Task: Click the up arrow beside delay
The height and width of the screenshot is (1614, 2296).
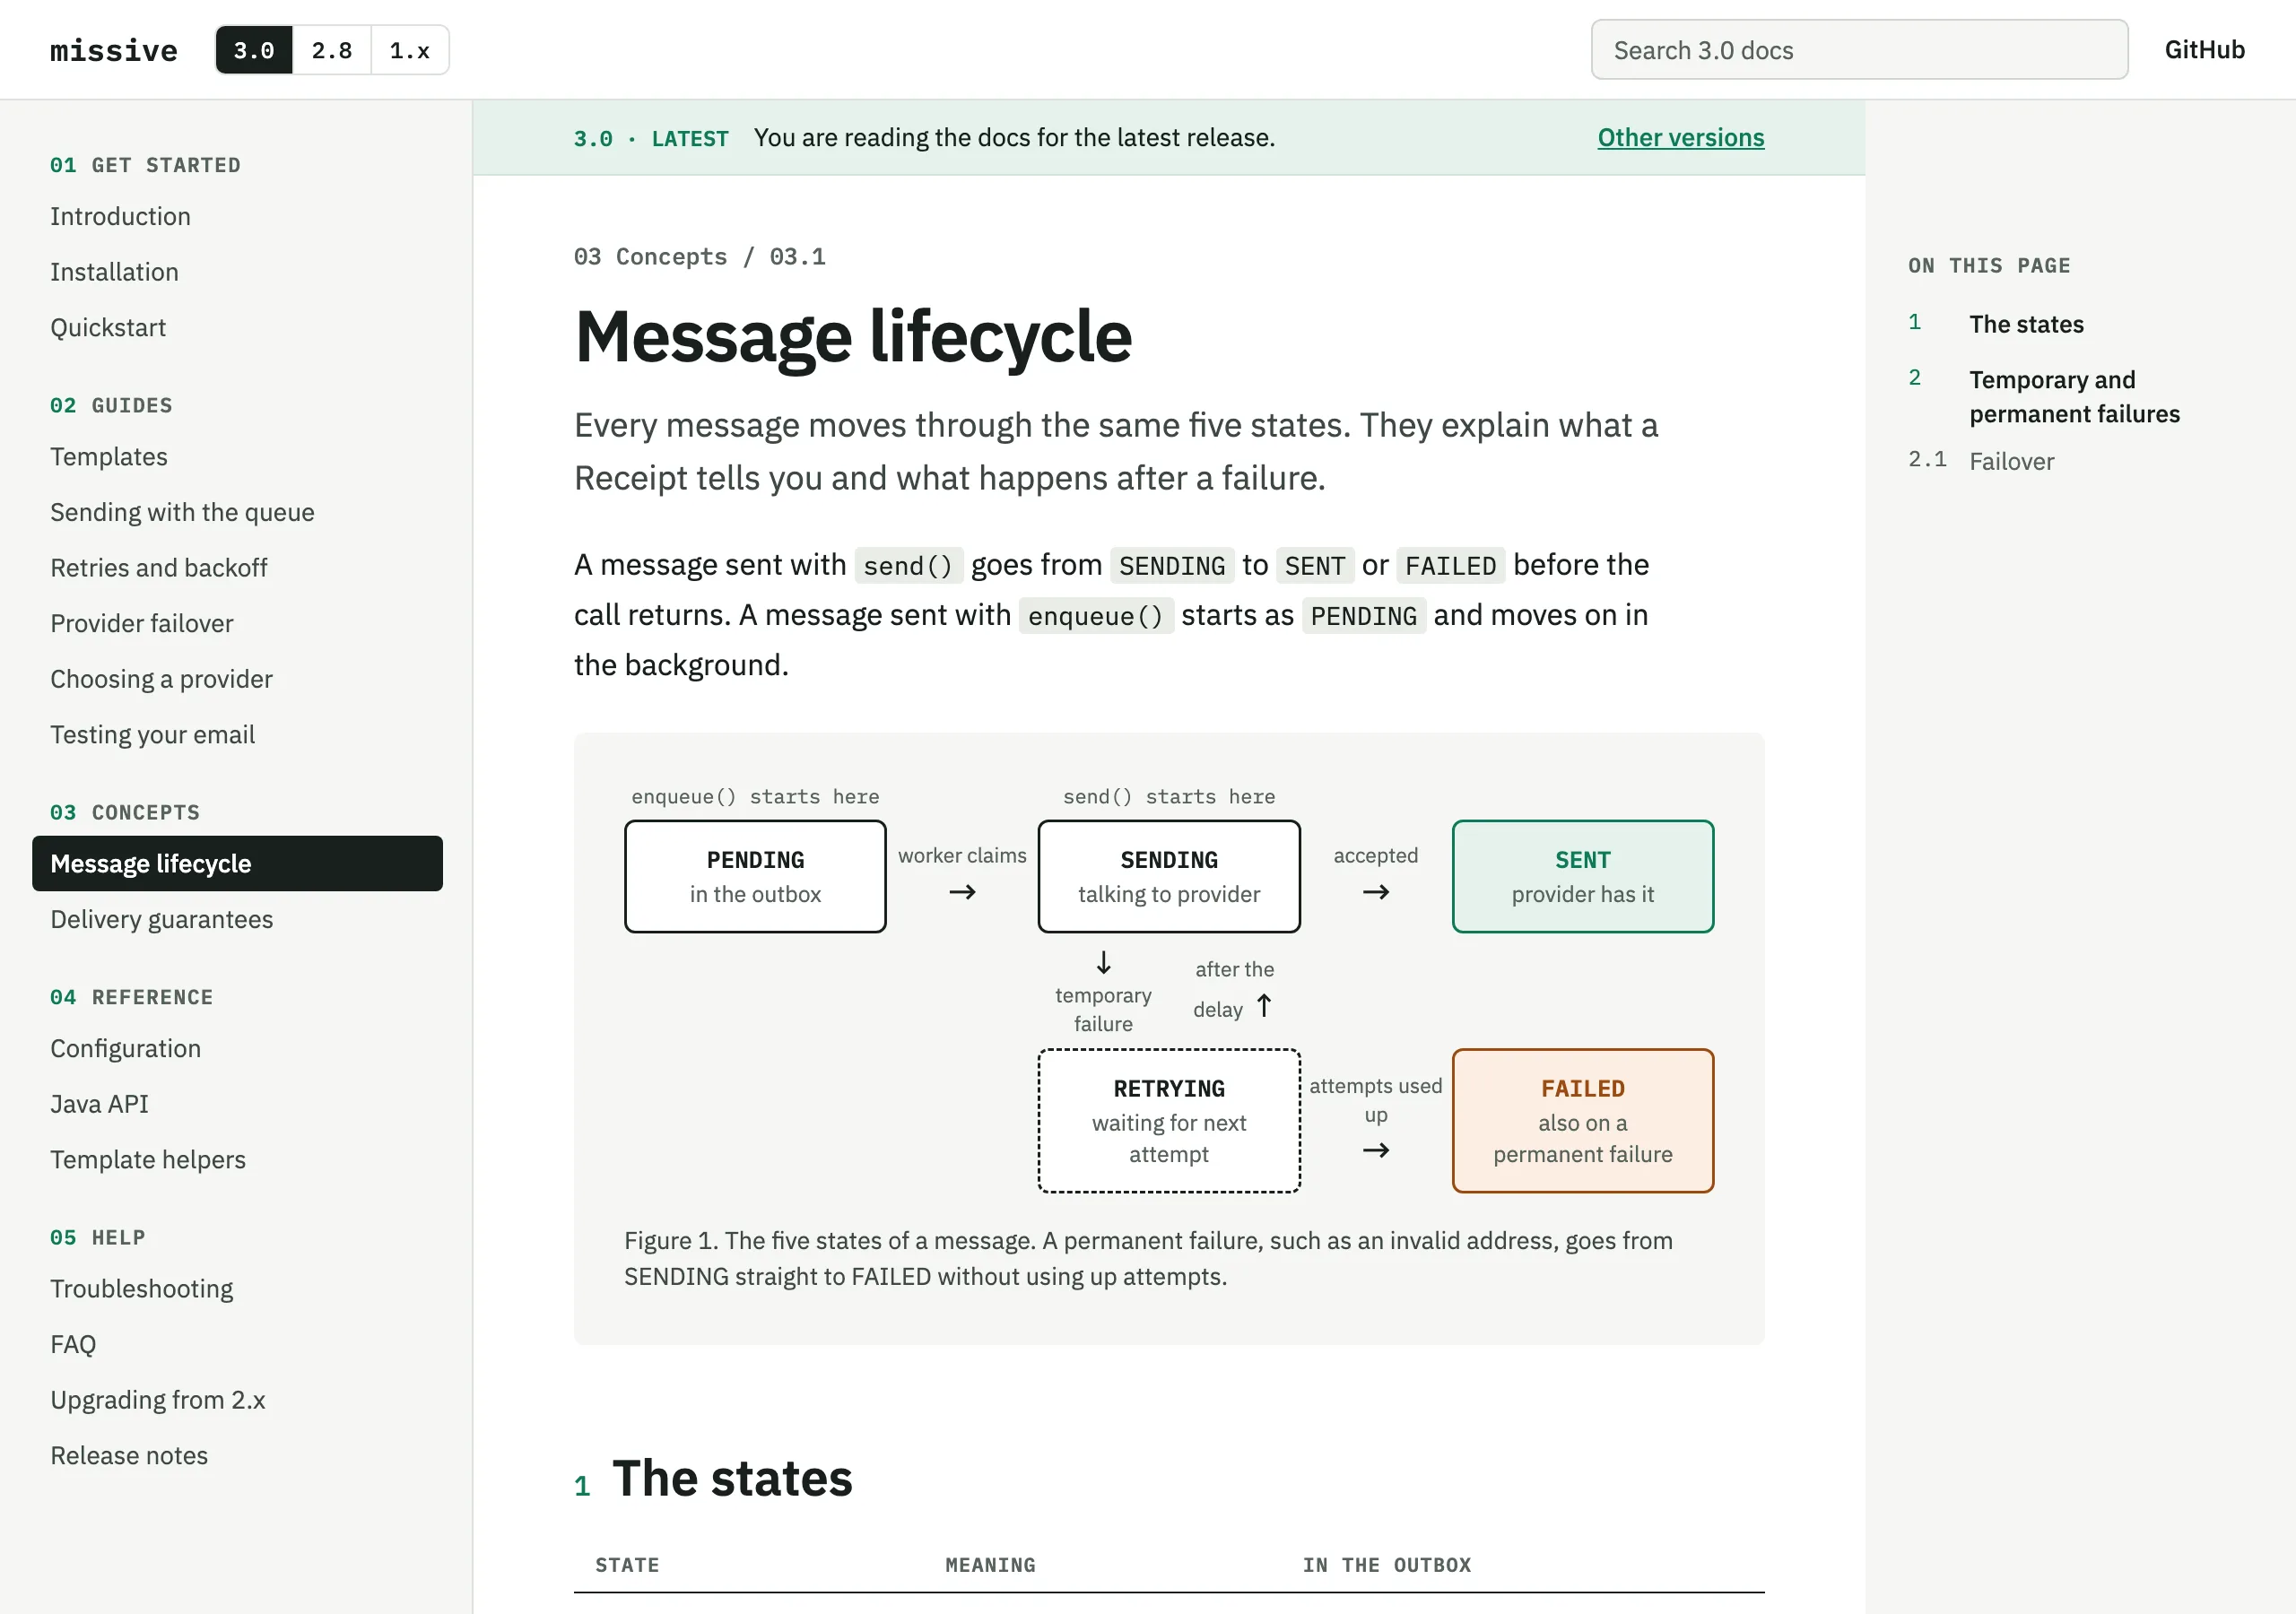Action: [1264, 1006]
